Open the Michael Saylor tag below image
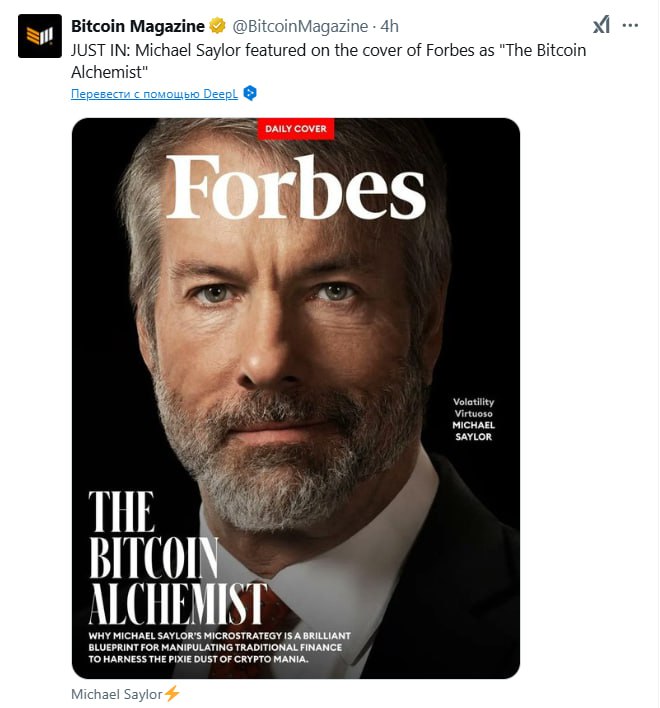Screen dimensions: 660x708 click(116, 694)
